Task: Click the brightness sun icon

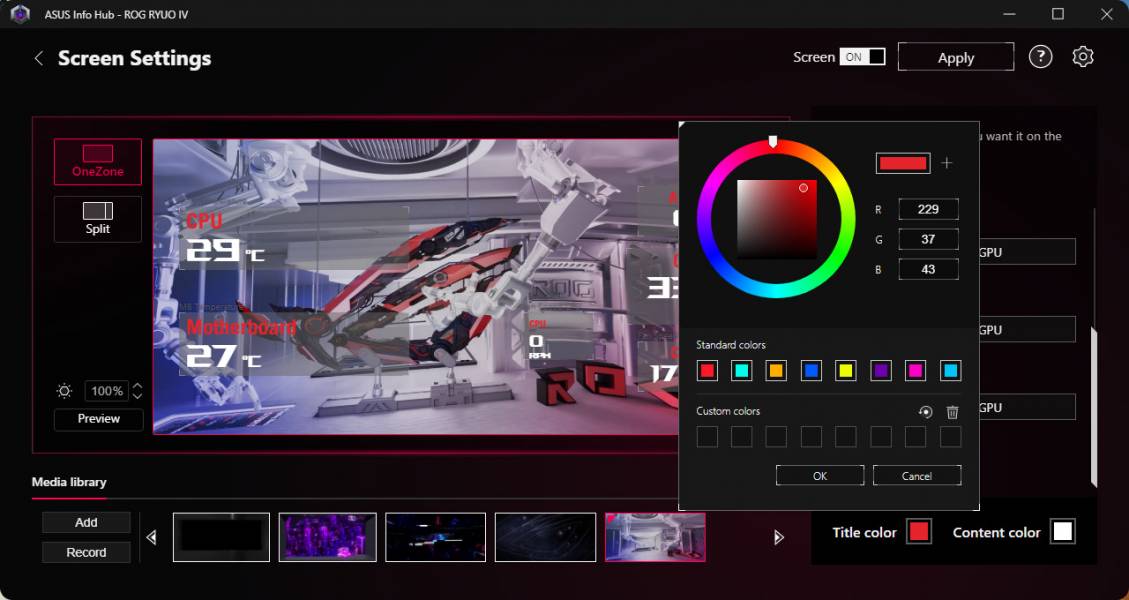Action: tap(62, 390)
